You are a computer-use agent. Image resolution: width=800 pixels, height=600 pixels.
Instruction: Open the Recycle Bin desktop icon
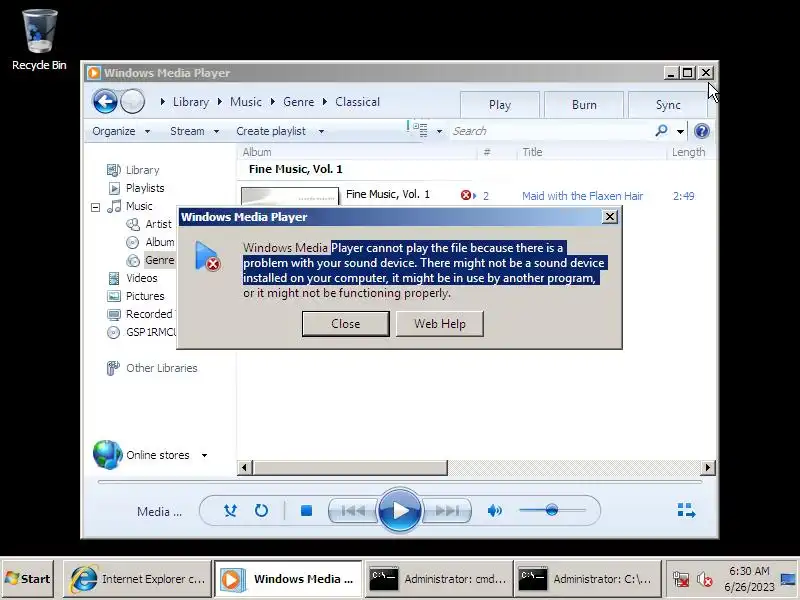click(x=39, y=40)
